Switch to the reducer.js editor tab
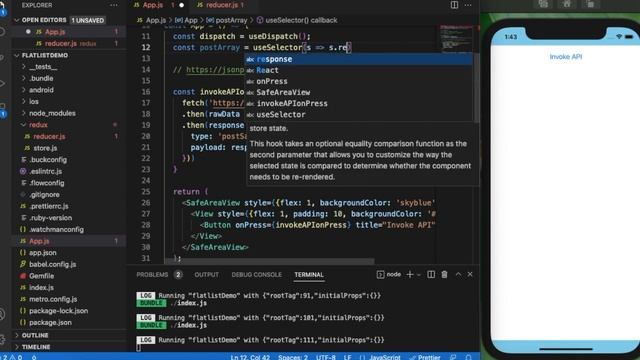This screenshot has width=640, height=360. [x=220, y=5]
